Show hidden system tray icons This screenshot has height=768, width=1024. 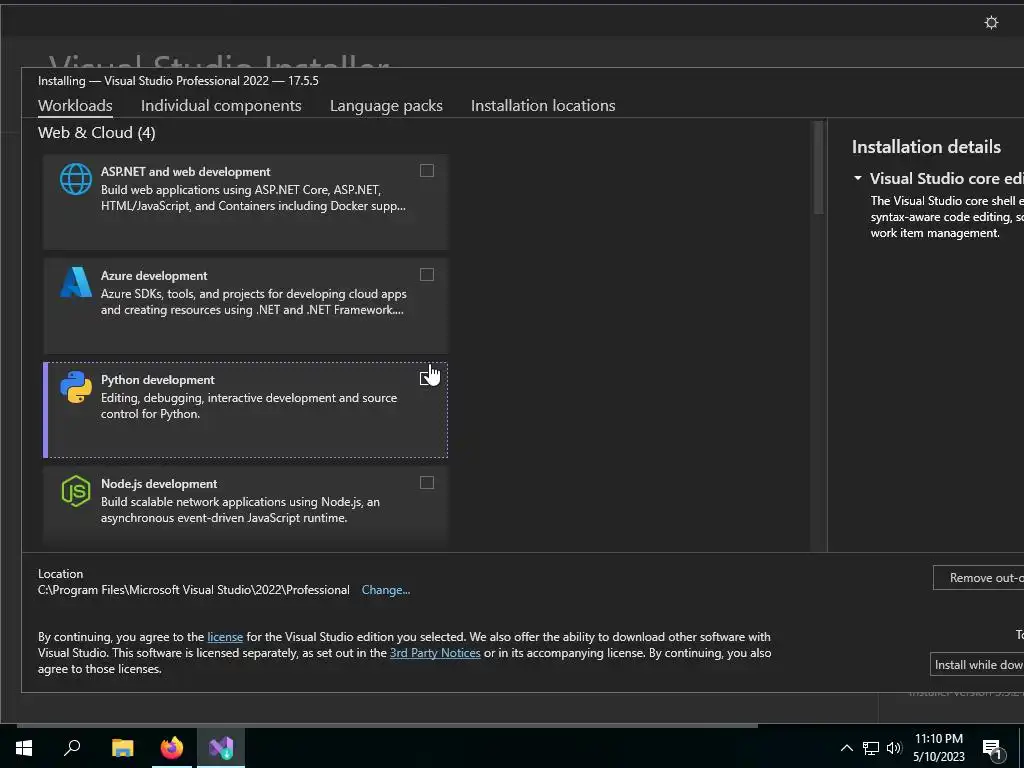(846, 748)
